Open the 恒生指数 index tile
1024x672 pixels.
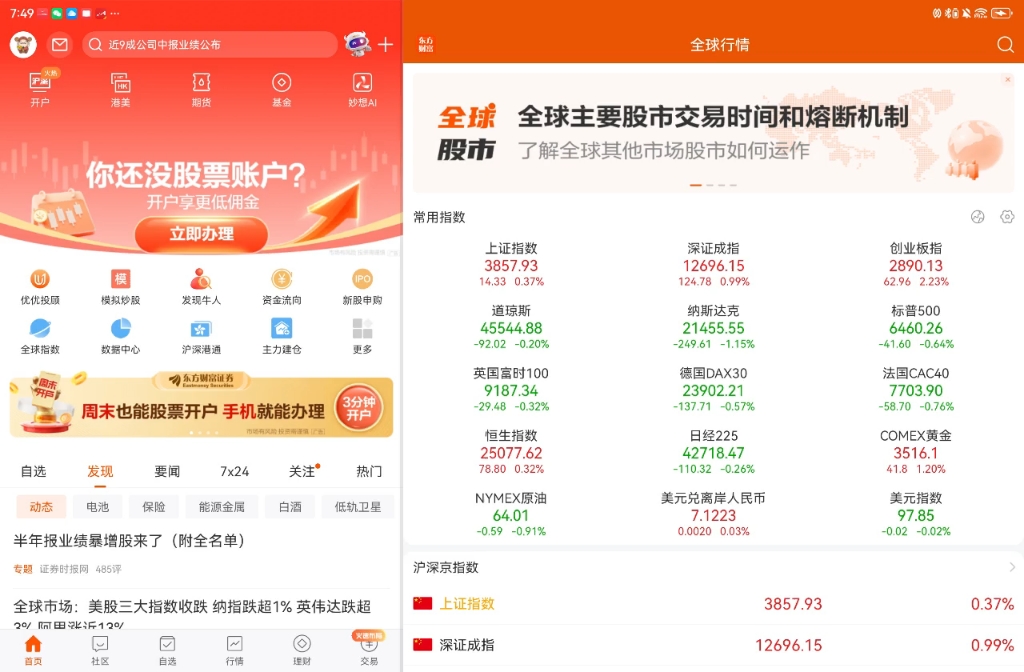click(x=511, y=452)
